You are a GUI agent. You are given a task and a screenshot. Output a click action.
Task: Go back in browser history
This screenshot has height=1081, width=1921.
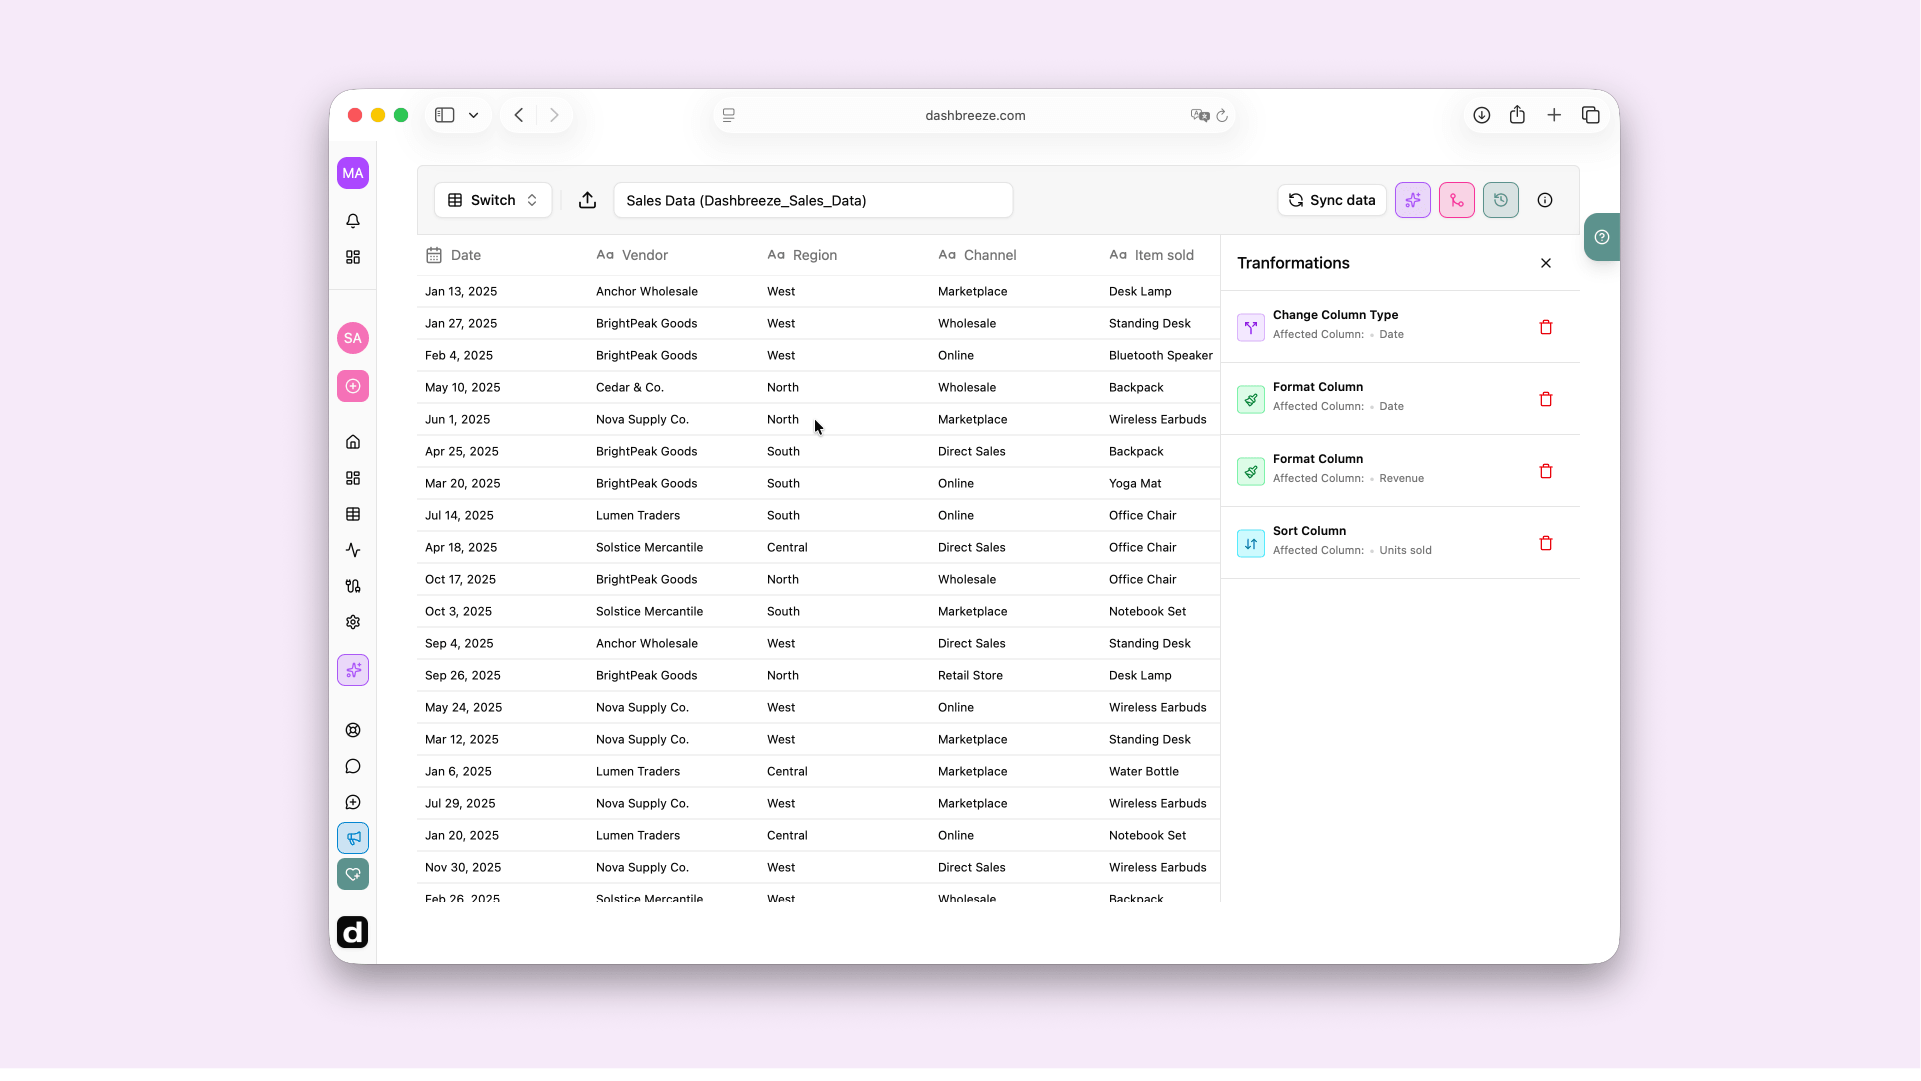(x=519, y=115)
